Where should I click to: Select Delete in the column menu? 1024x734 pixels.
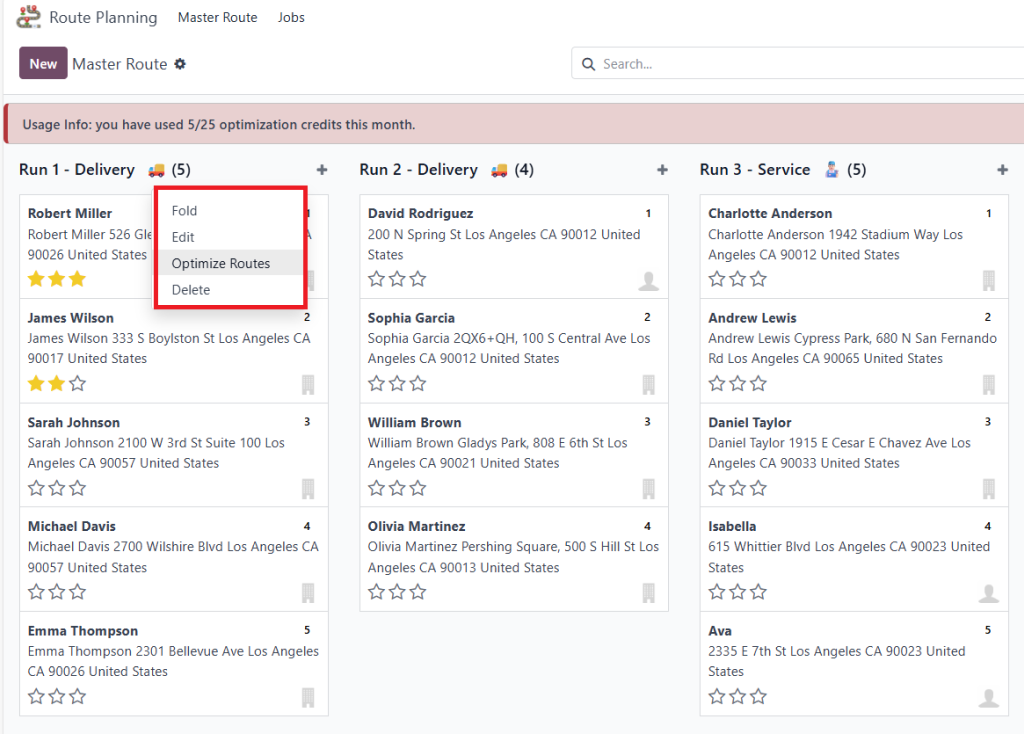tap(191, 290)
